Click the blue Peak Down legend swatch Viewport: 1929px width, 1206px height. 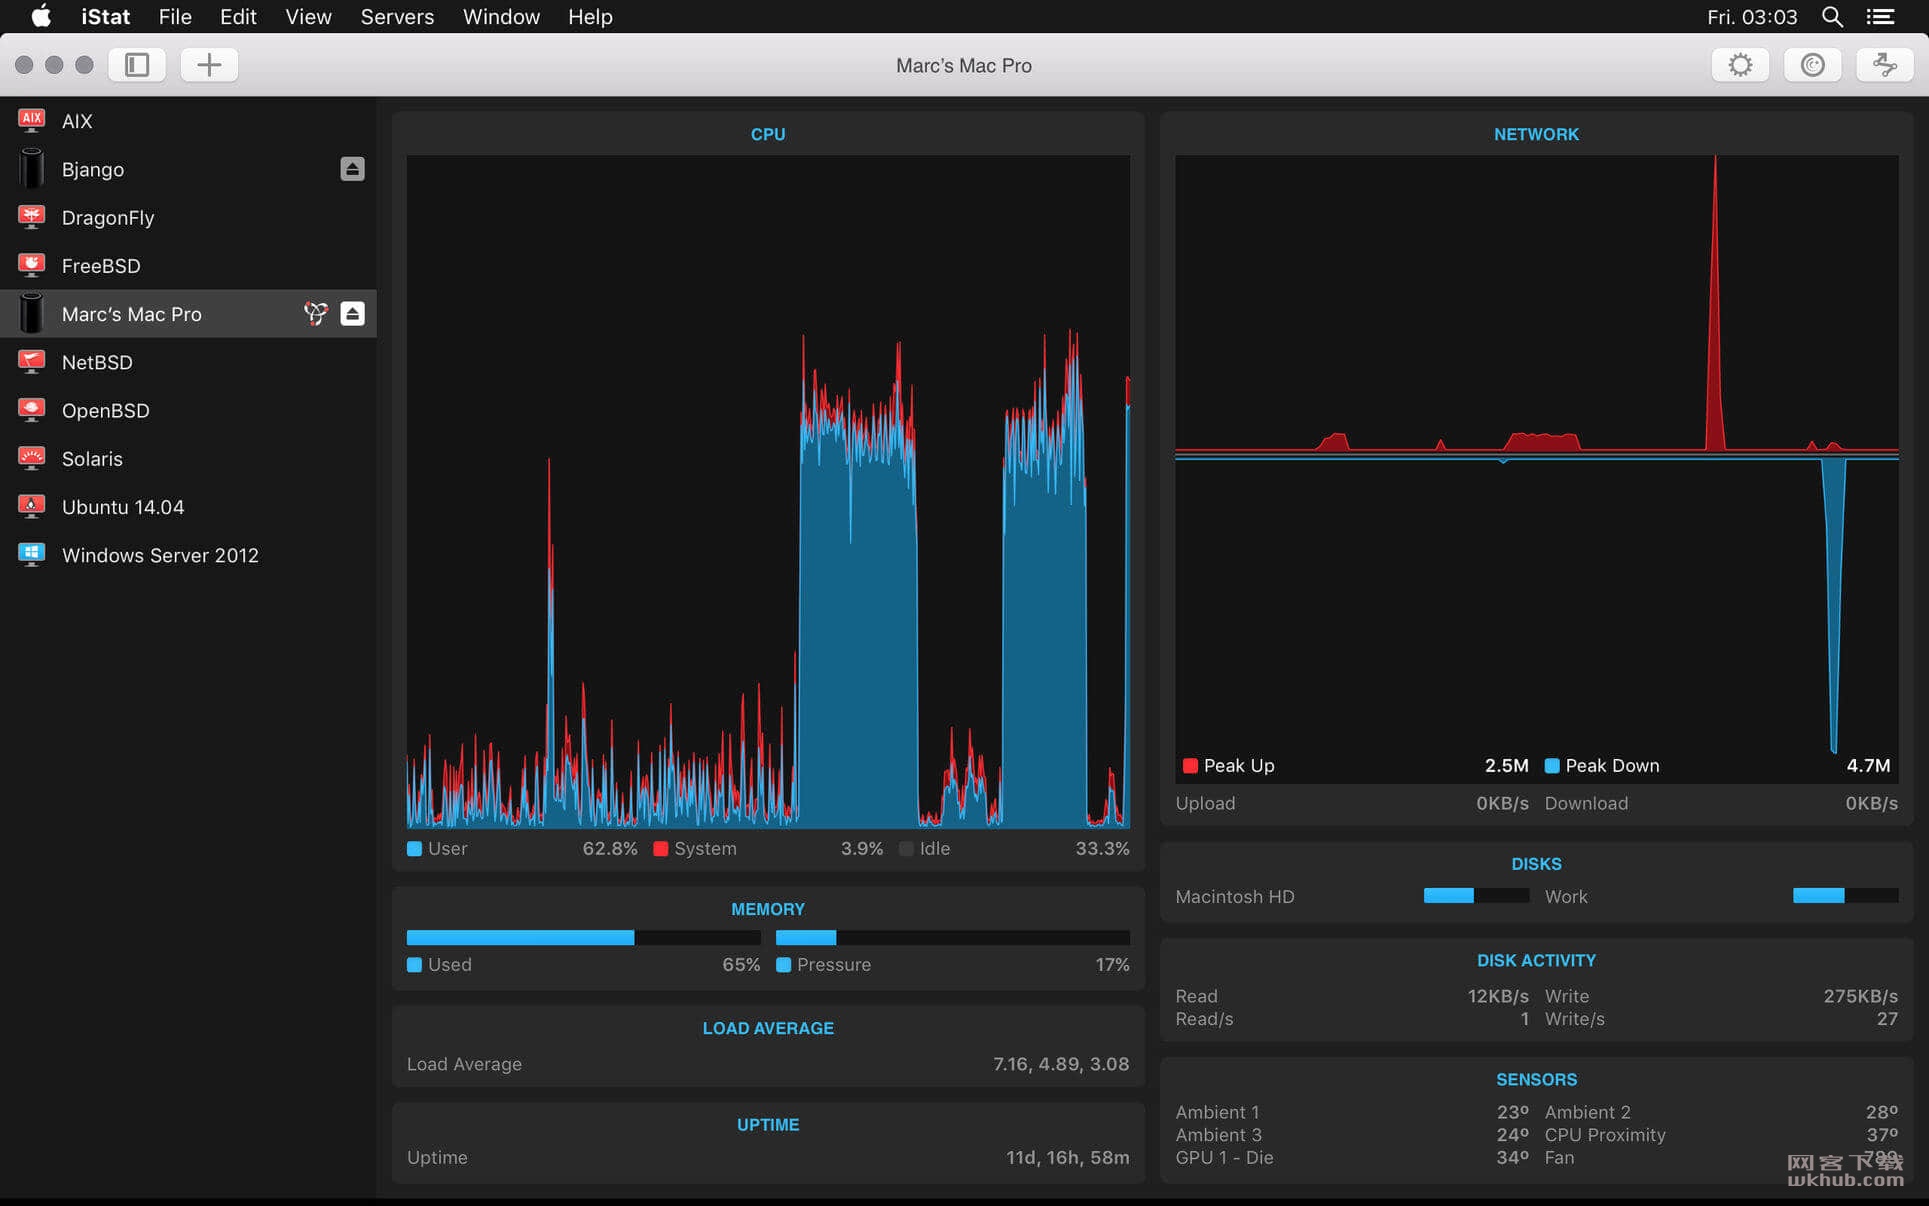1552,765
